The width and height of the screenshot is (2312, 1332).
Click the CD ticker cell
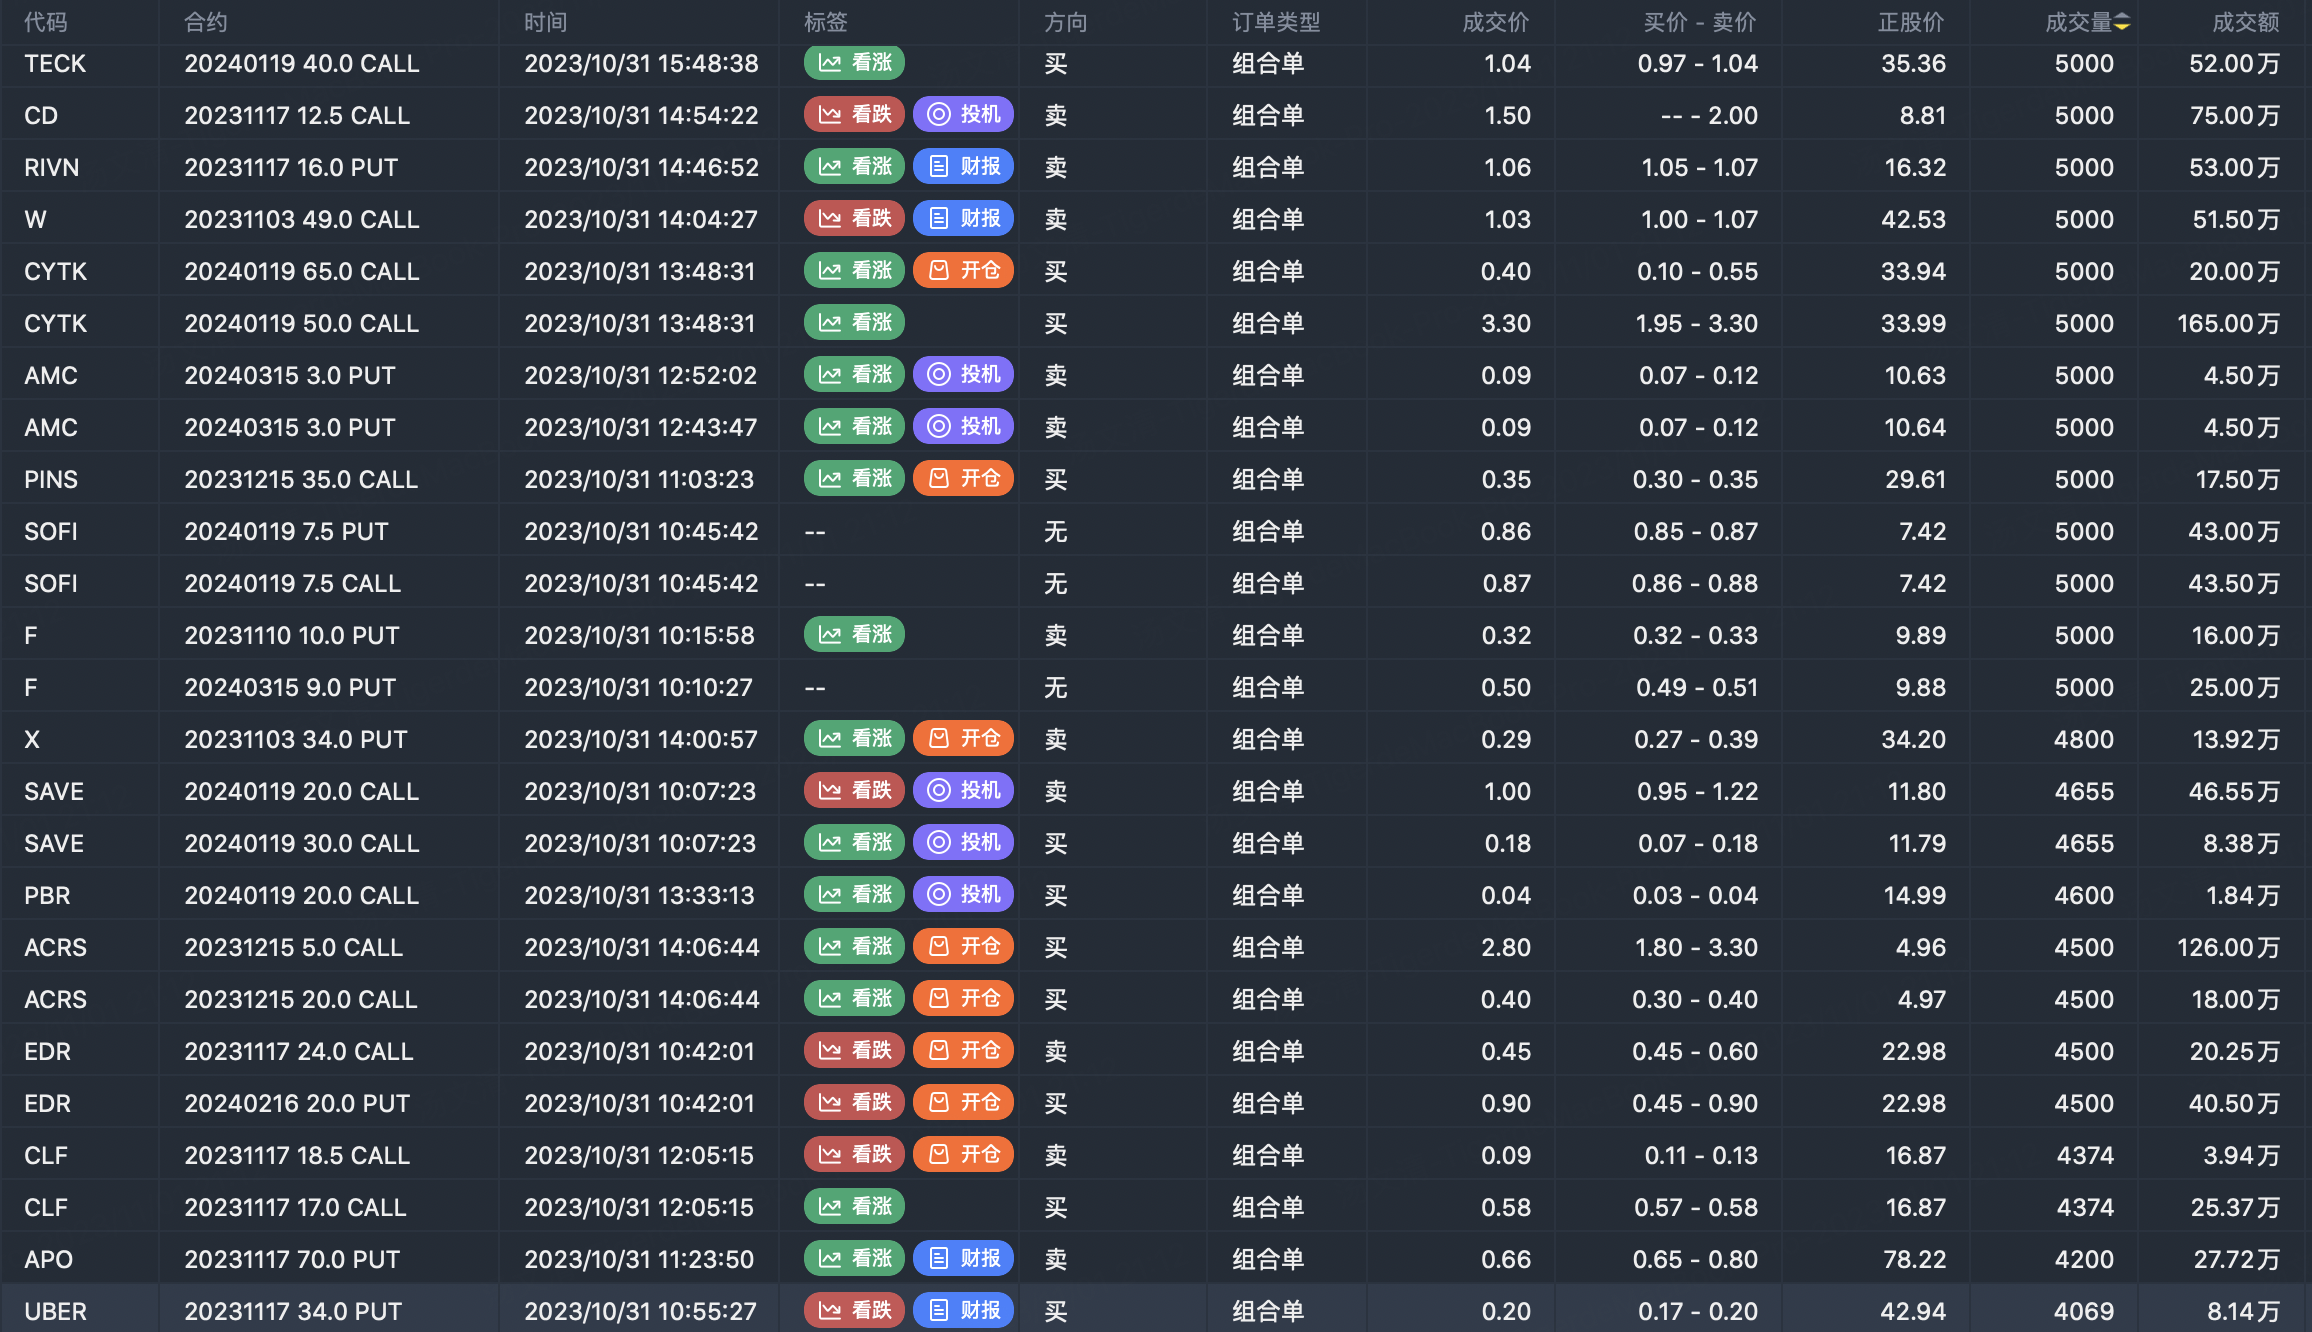point(41,115)
